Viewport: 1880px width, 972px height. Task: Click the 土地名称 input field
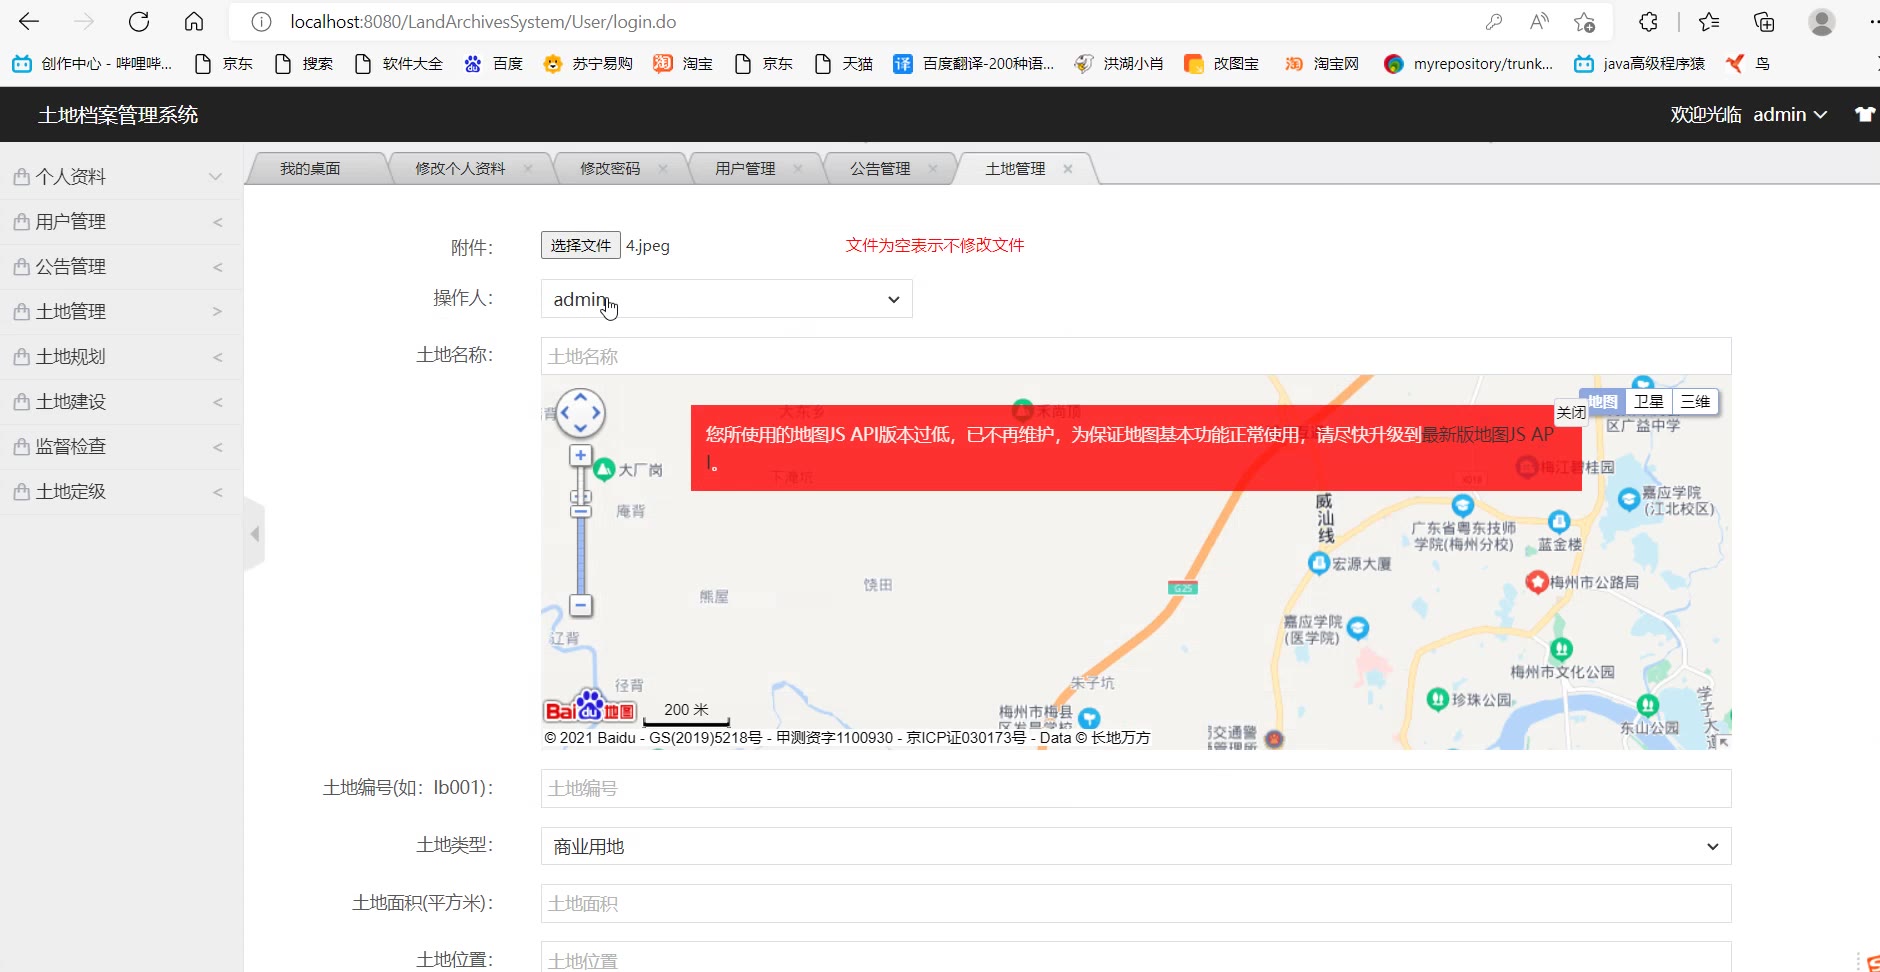pos(1135,356)
